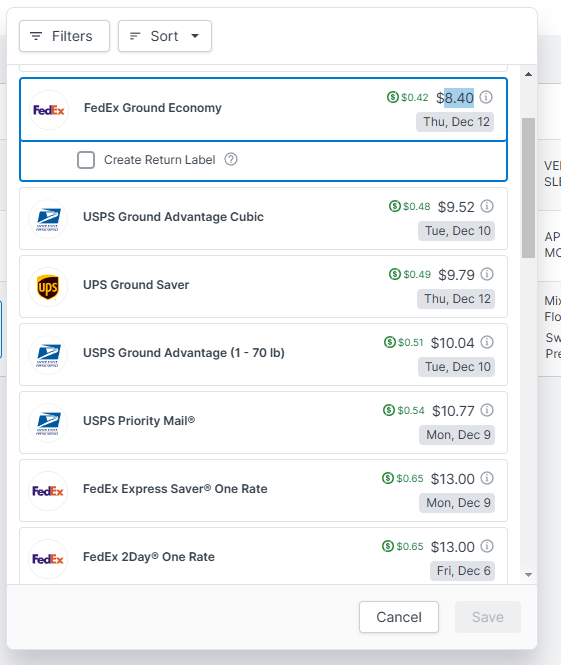Click the Cancel button

click(399, 617)
